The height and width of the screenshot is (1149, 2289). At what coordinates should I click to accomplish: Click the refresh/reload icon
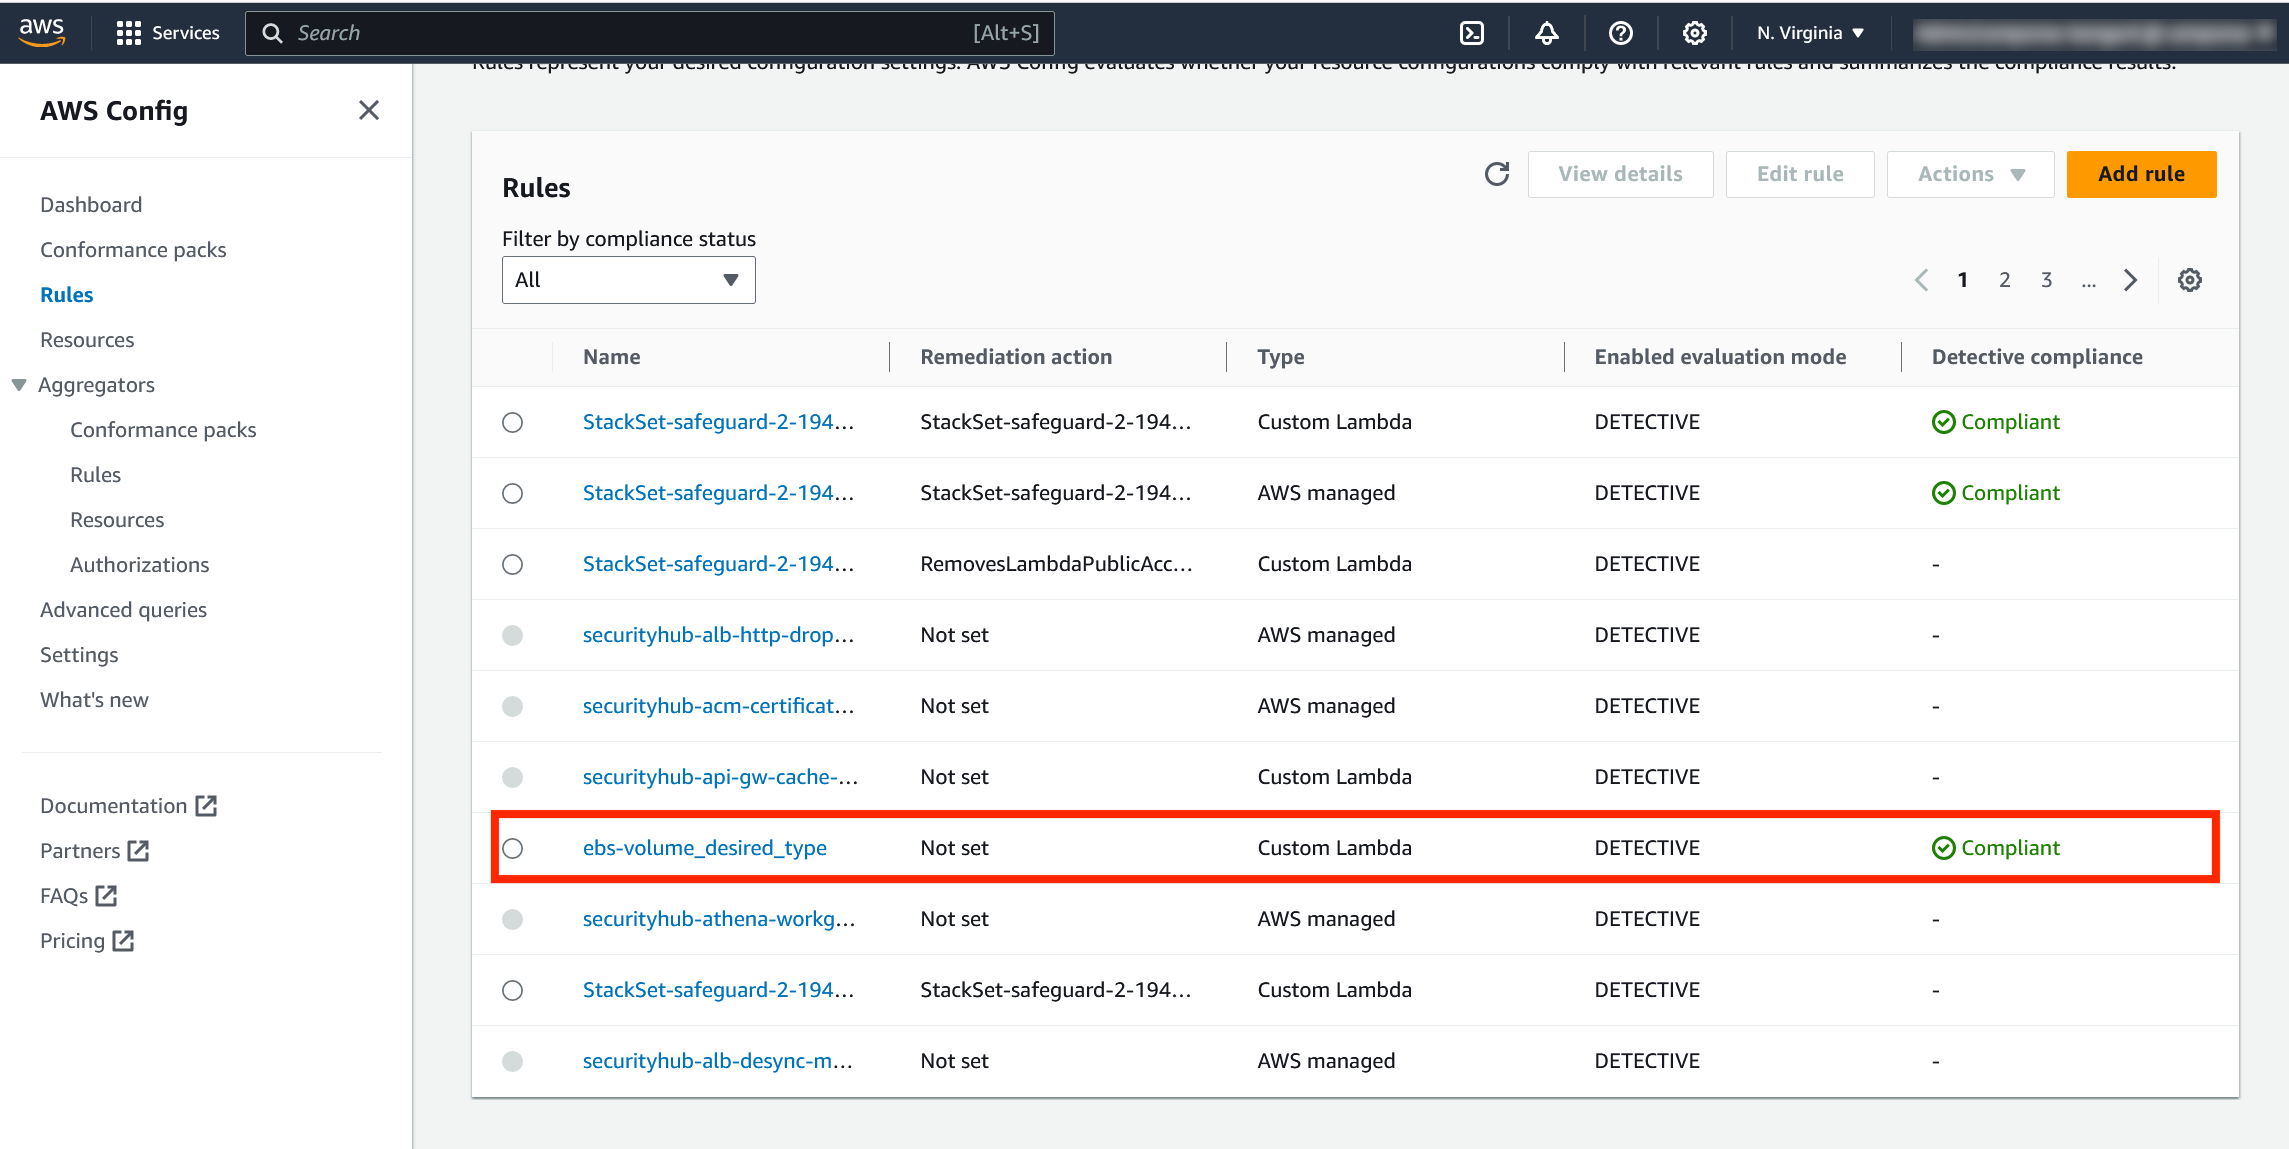(1498, 174)
